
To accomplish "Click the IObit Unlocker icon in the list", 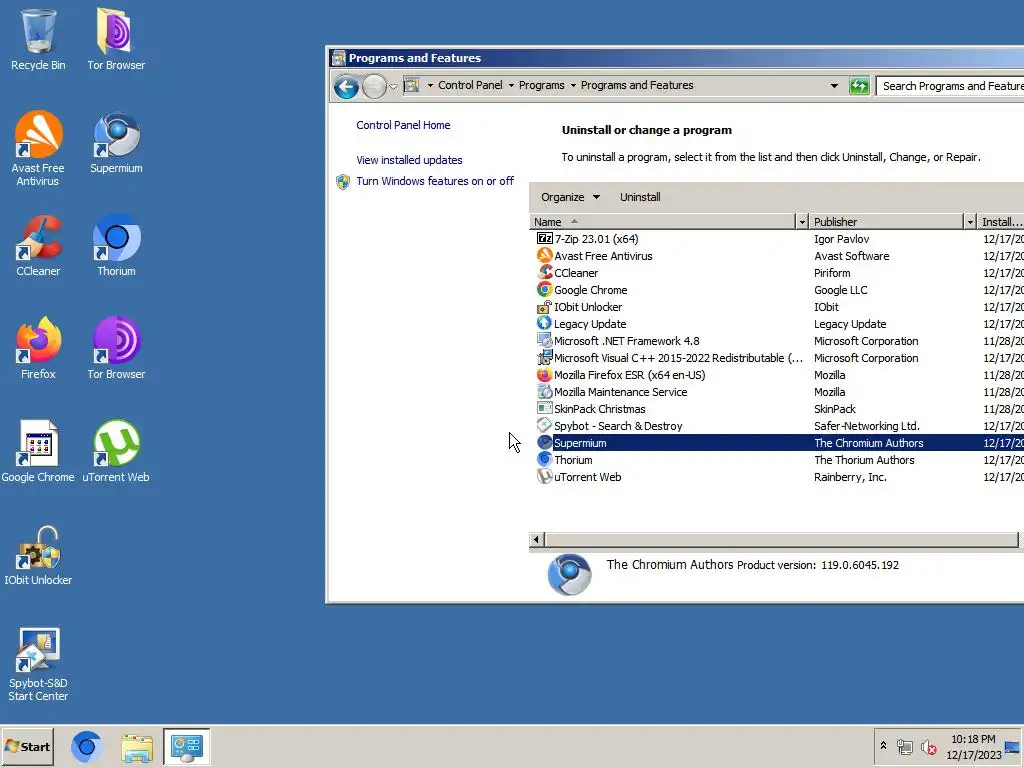I will coord(544,306).
